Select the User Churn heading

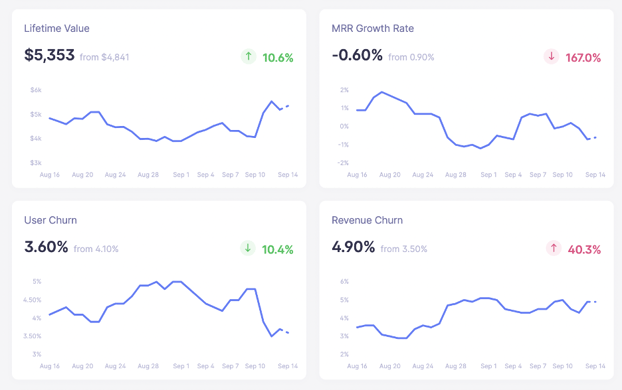pos(50,220)
